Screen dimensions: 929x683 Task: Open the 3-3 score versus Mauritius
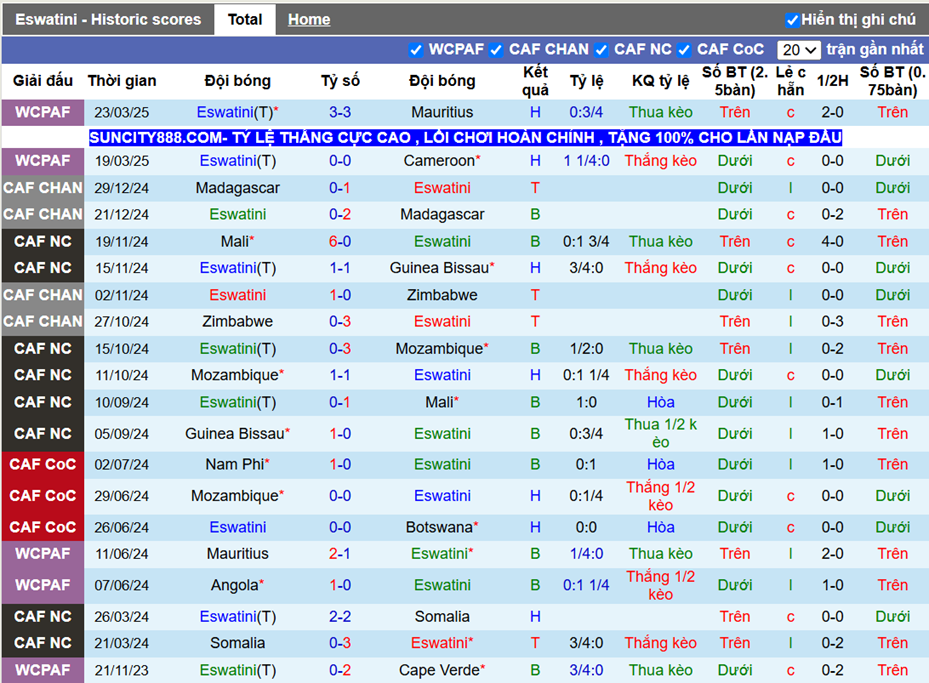click(340, 112)
